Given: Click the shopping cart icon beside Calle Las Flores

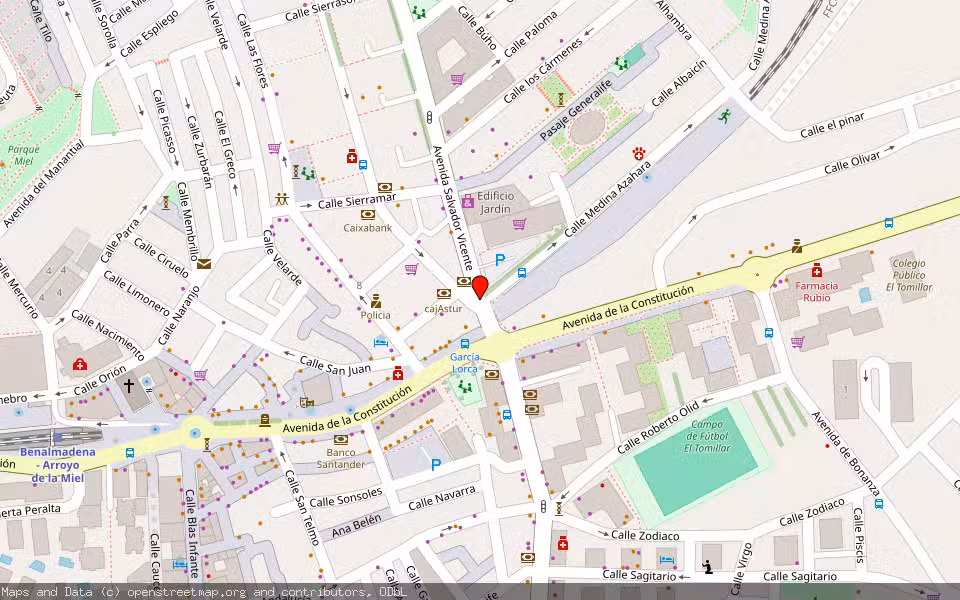Looking at the screenshot, I should [x=274, y=148].
